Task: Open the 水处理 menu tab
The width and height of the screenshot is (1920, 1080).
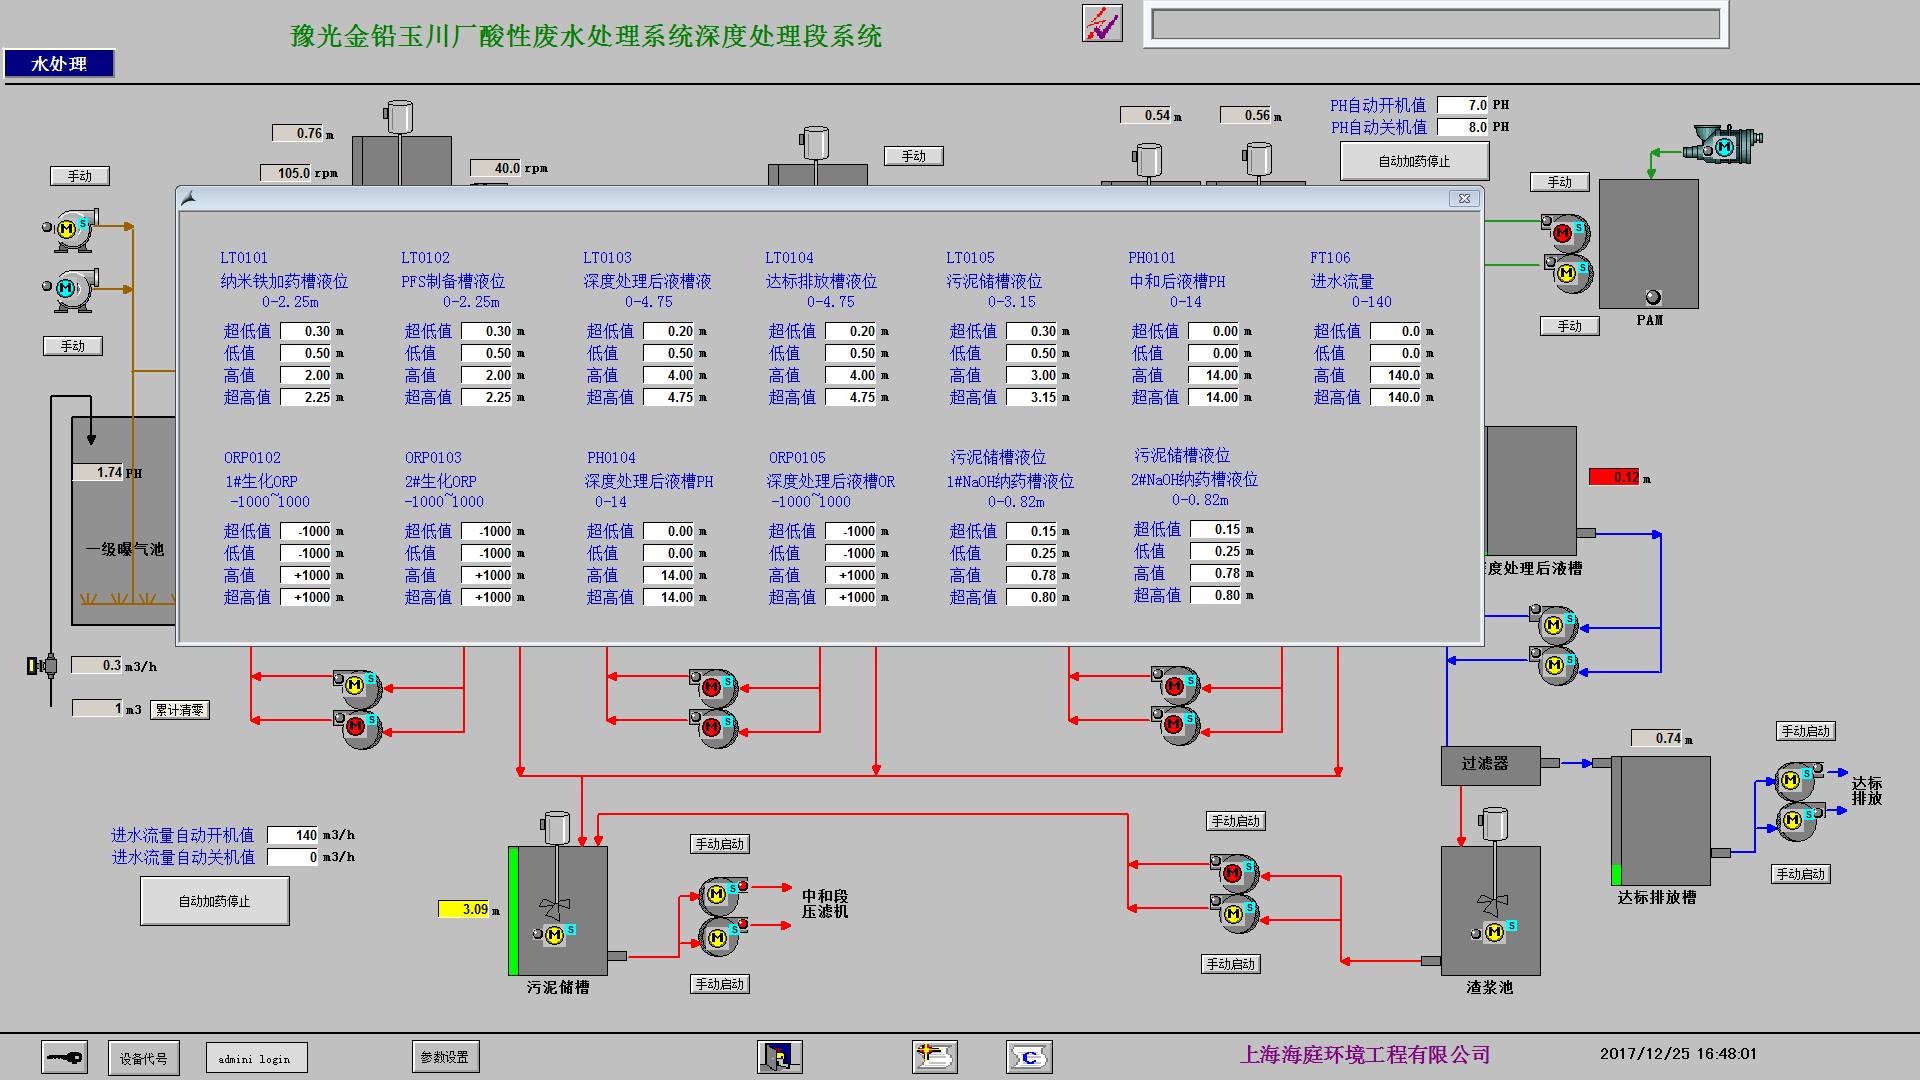Action: [x=59, y=64]
